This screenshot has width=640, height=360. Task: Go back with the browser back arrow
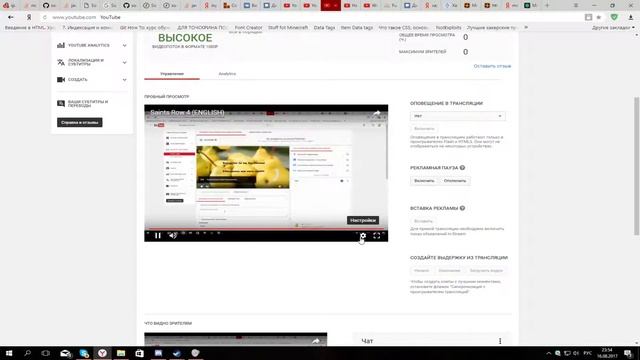point(11,17)
